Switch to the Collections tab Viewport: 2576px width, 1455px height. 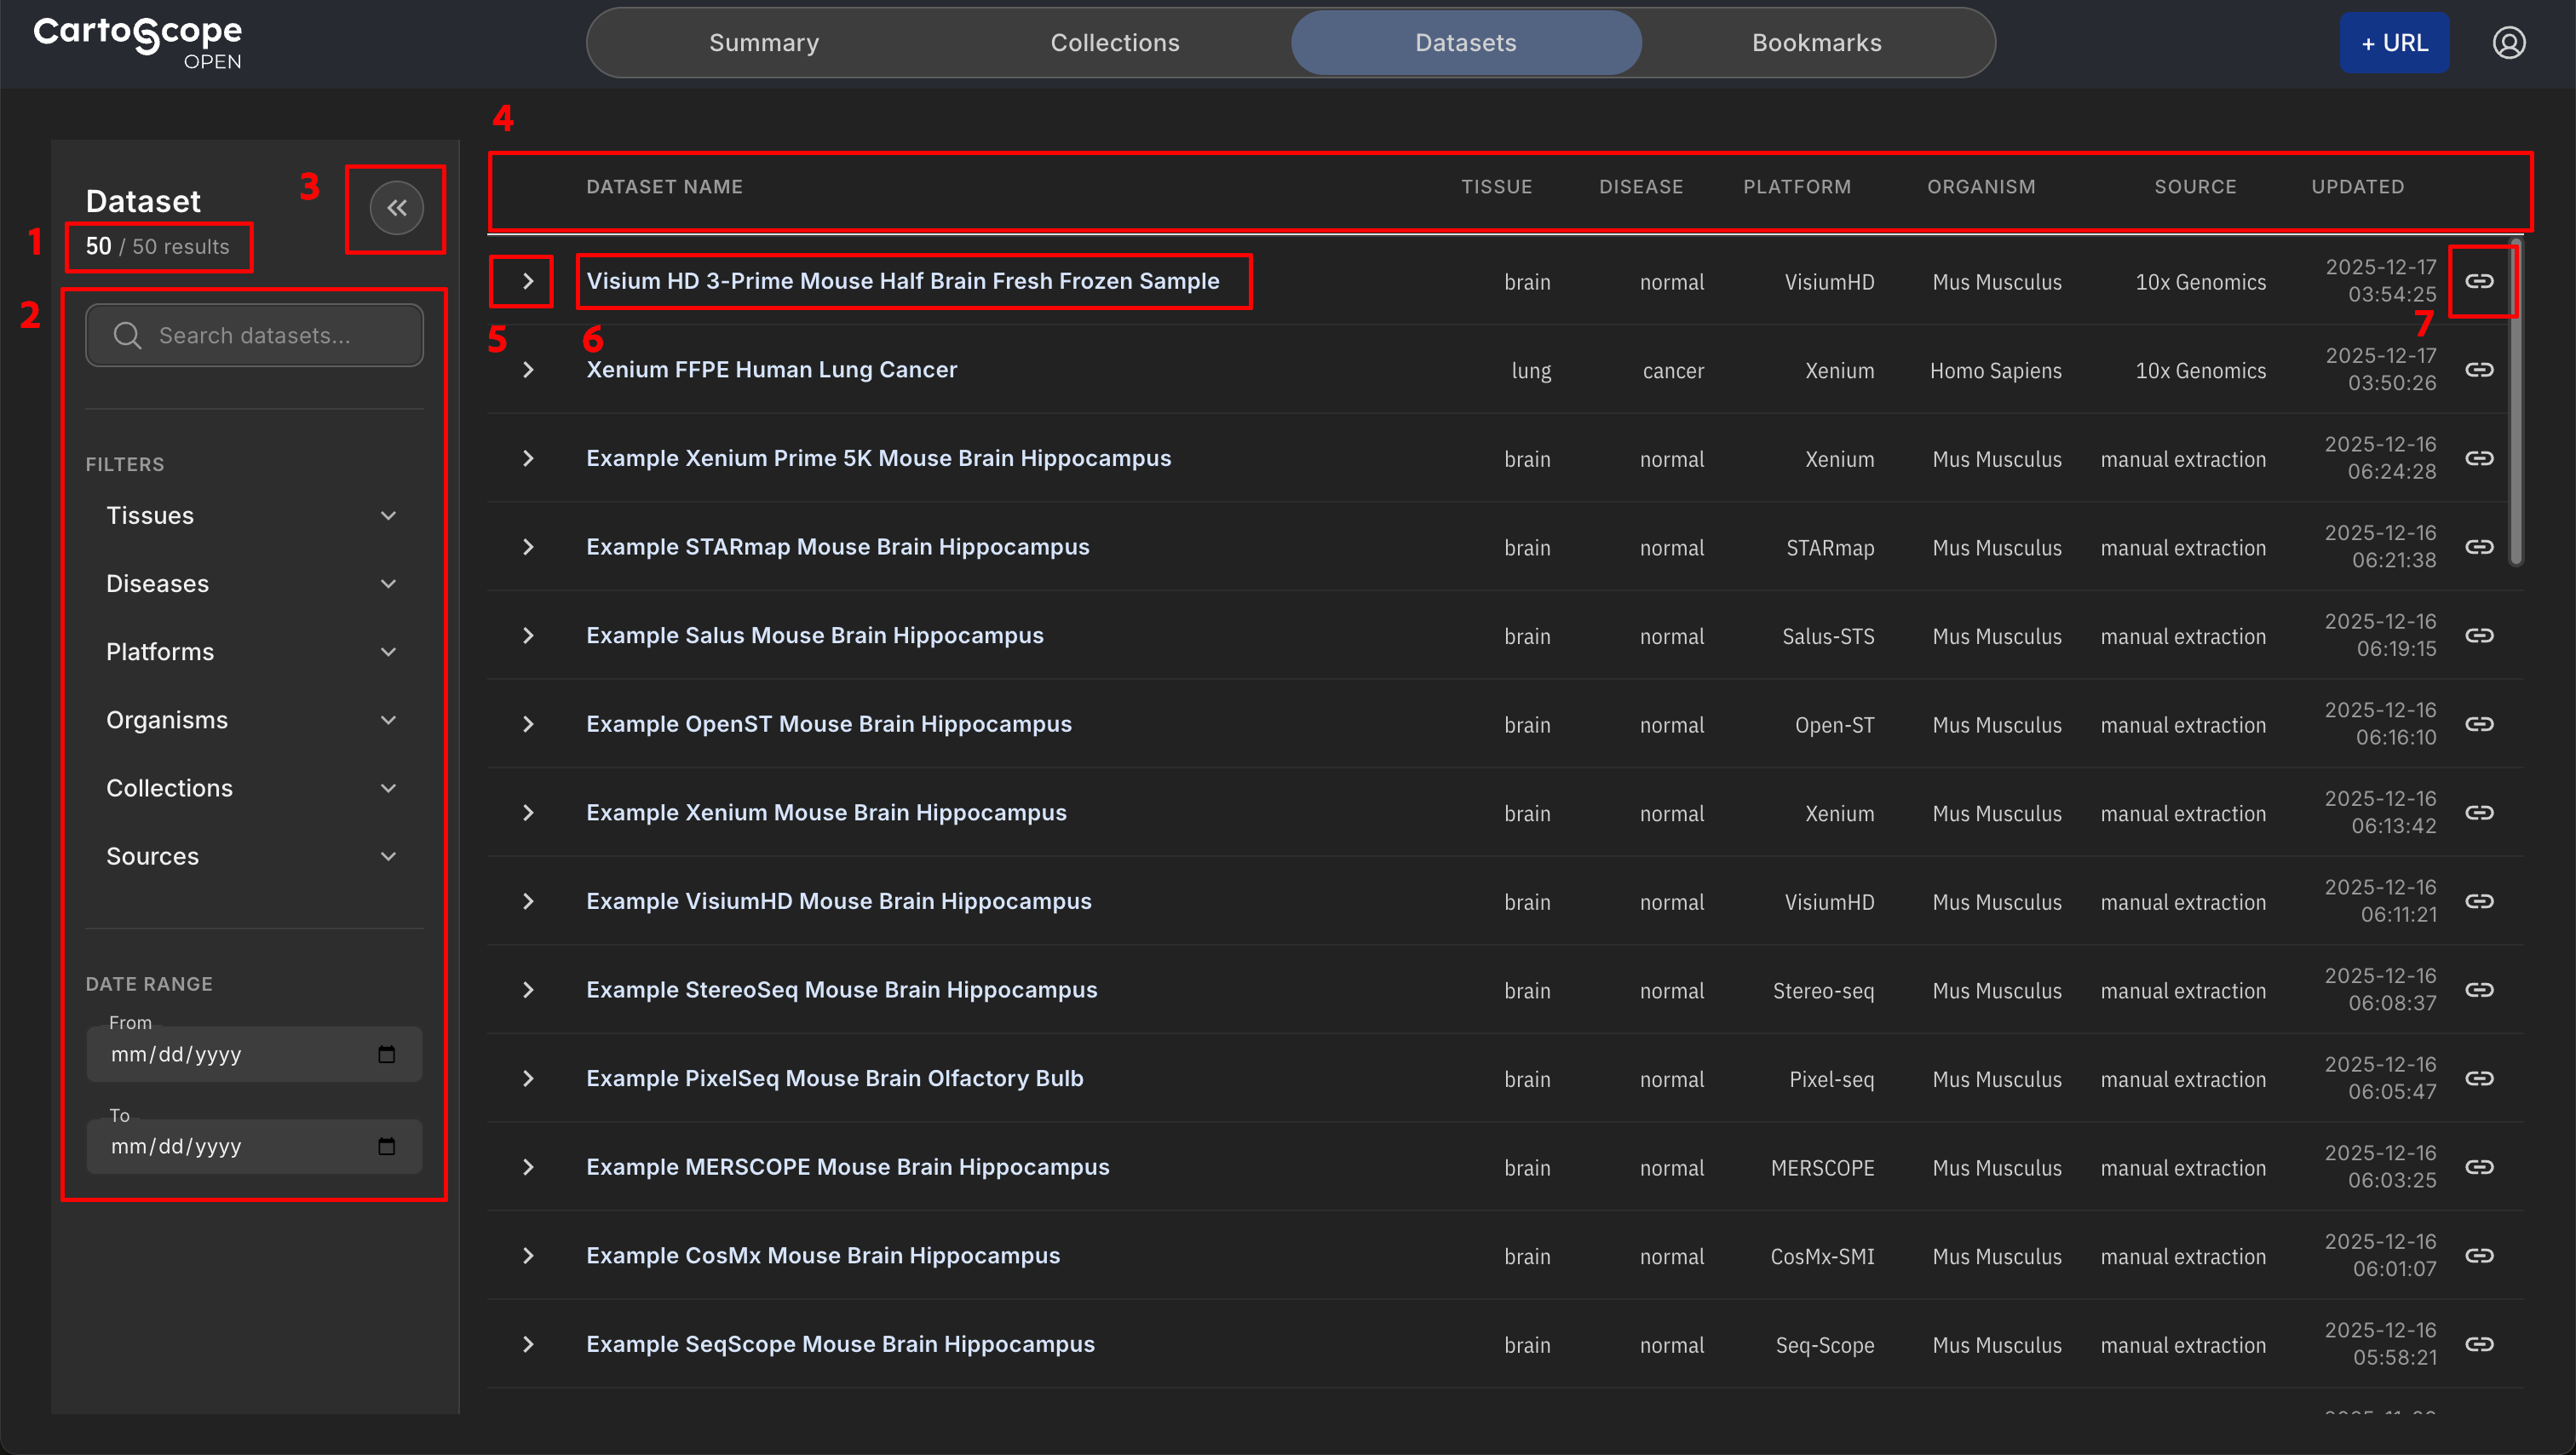click(x=1114, y=43)
